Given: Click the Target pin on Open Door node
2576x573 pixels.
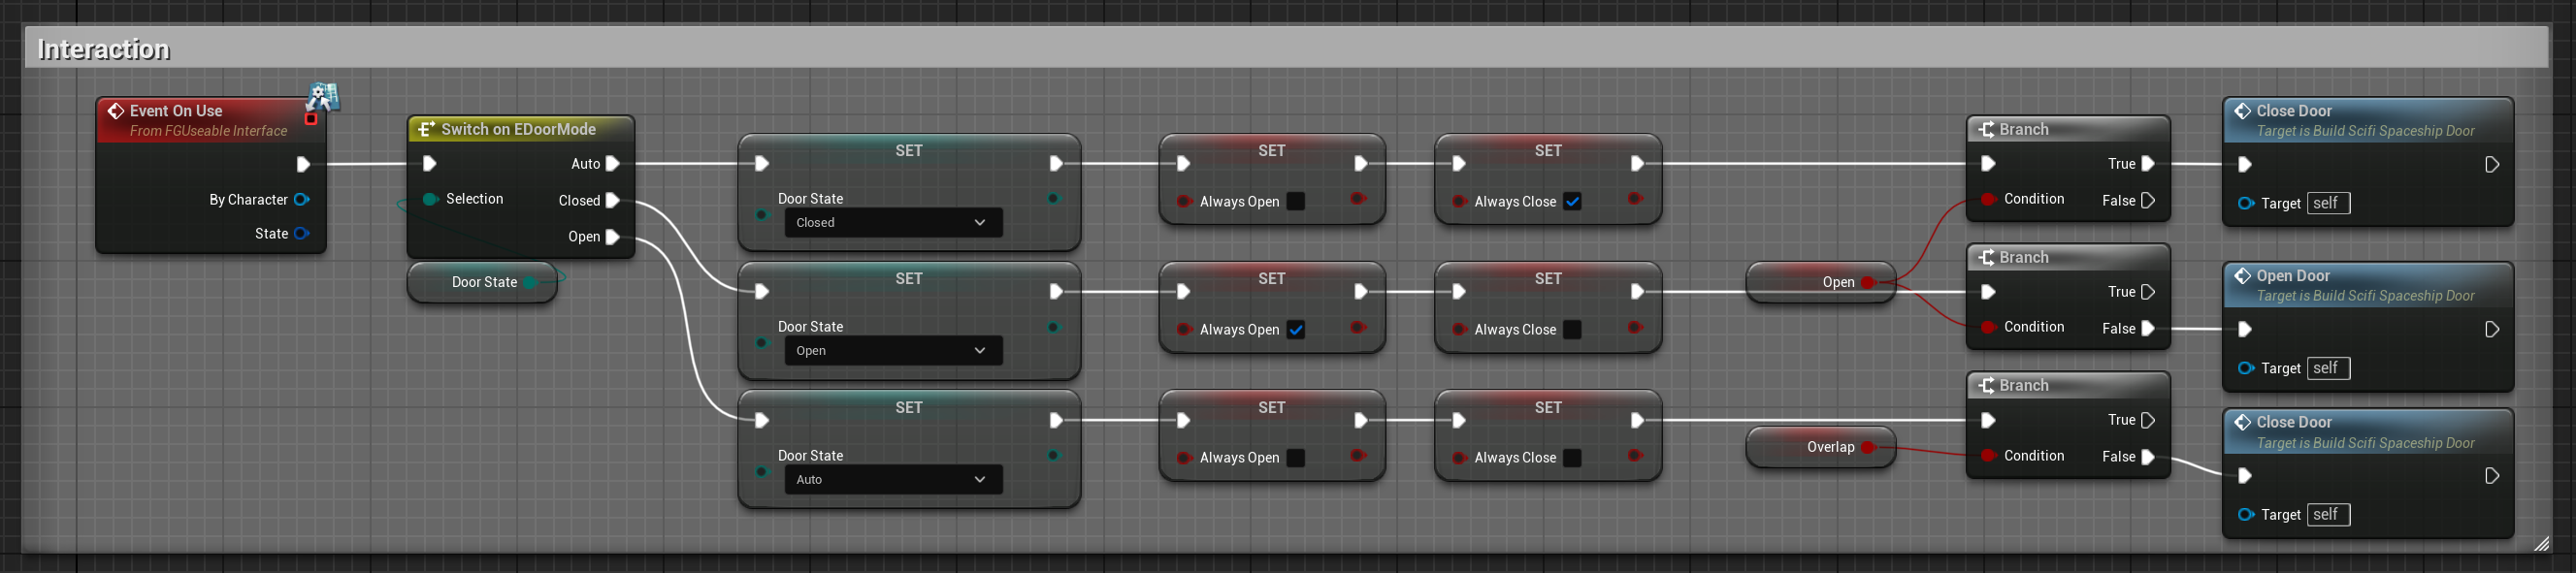Looking at the screenshot, I should pyautogui.click(x=2246, y=369).
